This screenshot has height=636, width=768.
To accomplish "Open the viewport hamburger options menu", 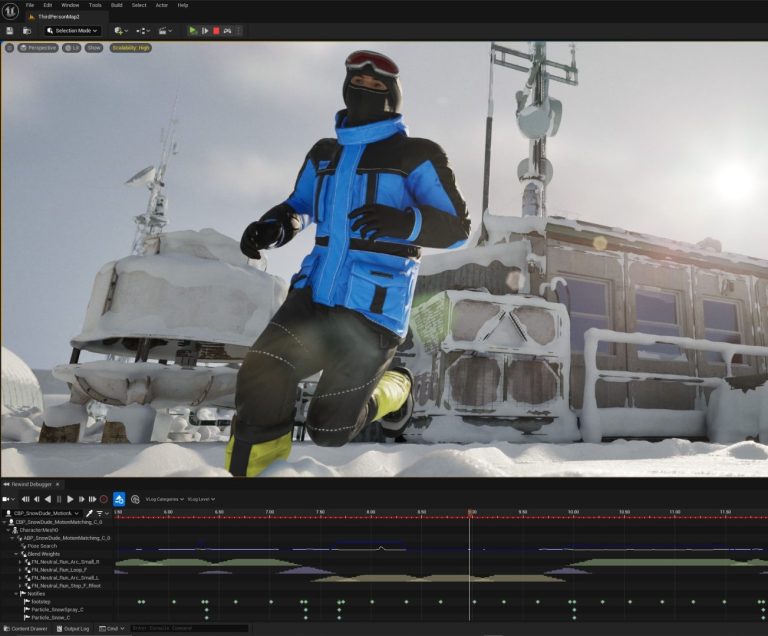I will tap(9, 48).
